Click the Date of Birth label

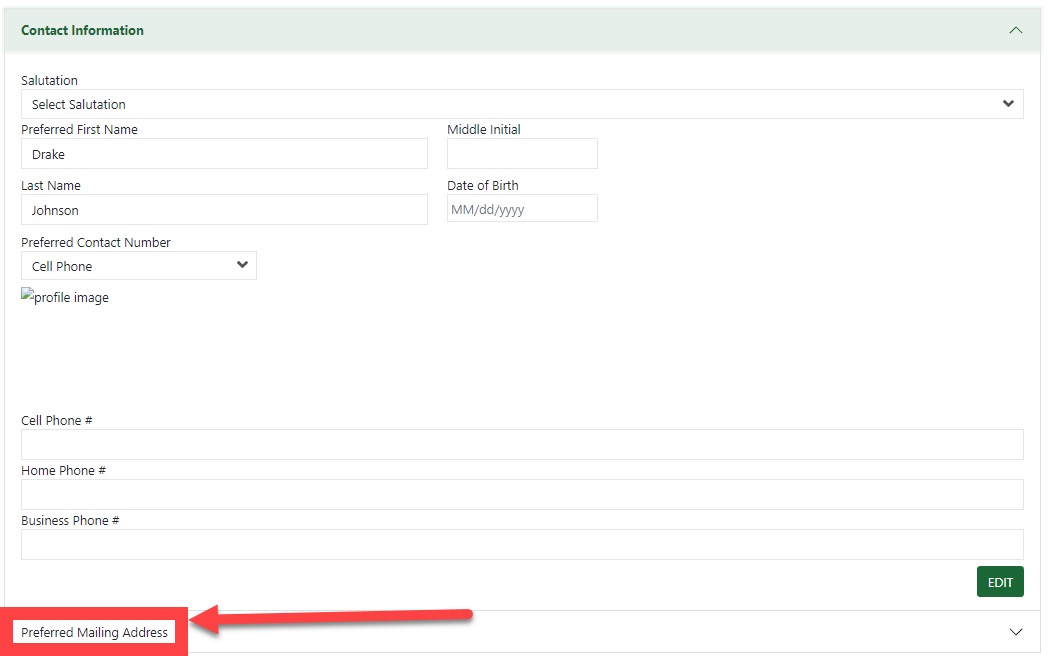pyautogui.click(x=483, y=185)
